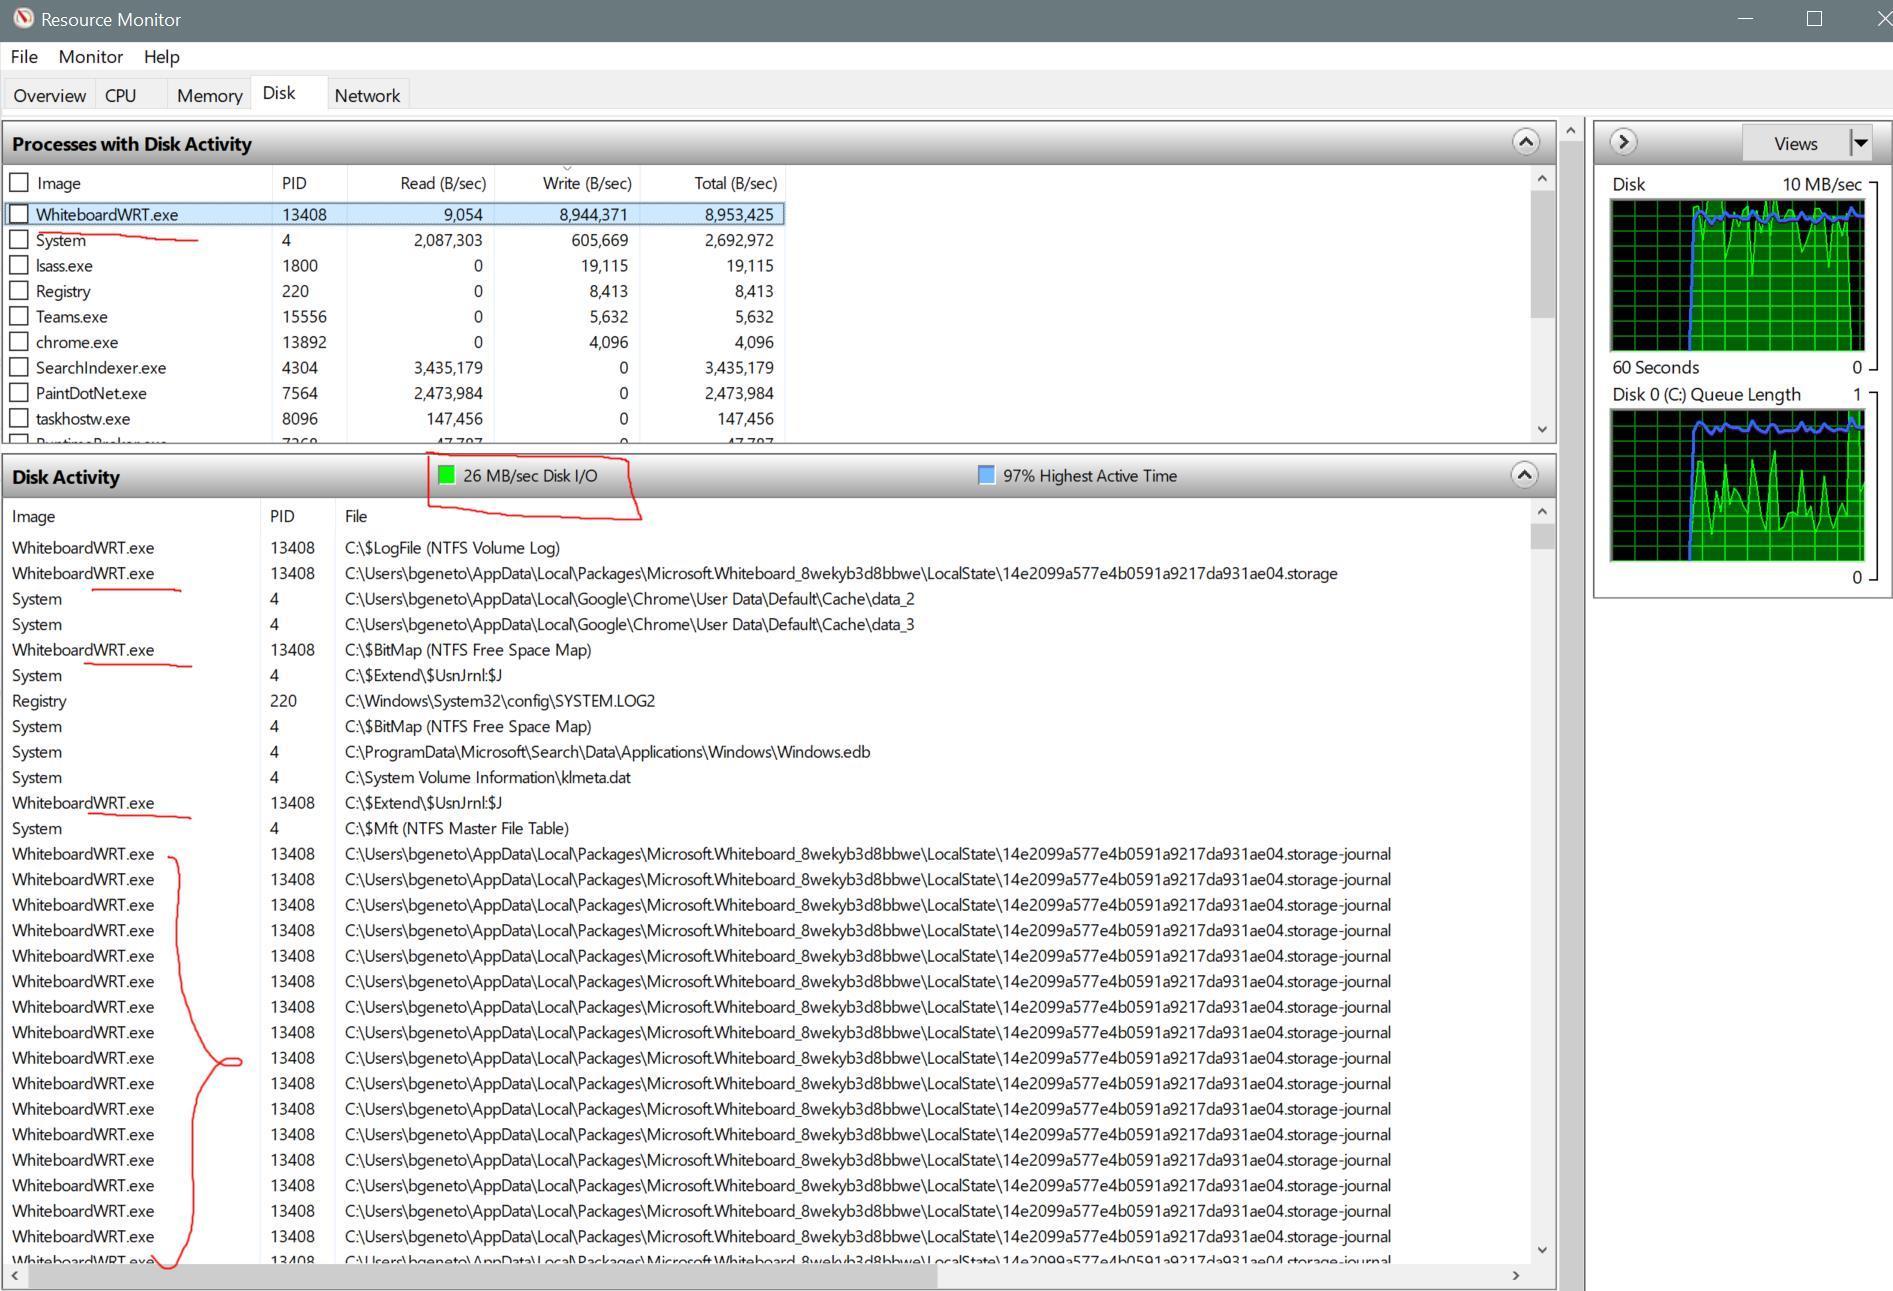The height and width of the screenshot is (1291, 1893).
Task: Switch to the Overview tab
Action: tap(49, 95)
